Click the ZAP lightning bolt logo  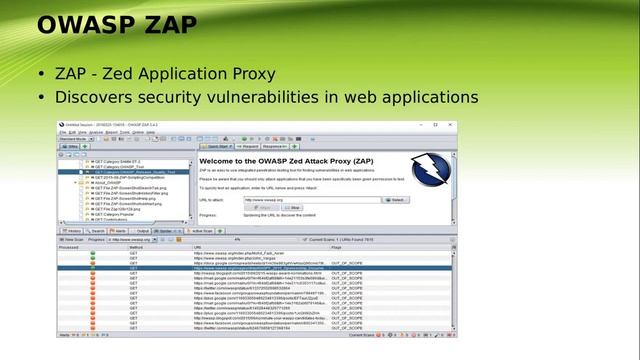(x=431, y=170)
